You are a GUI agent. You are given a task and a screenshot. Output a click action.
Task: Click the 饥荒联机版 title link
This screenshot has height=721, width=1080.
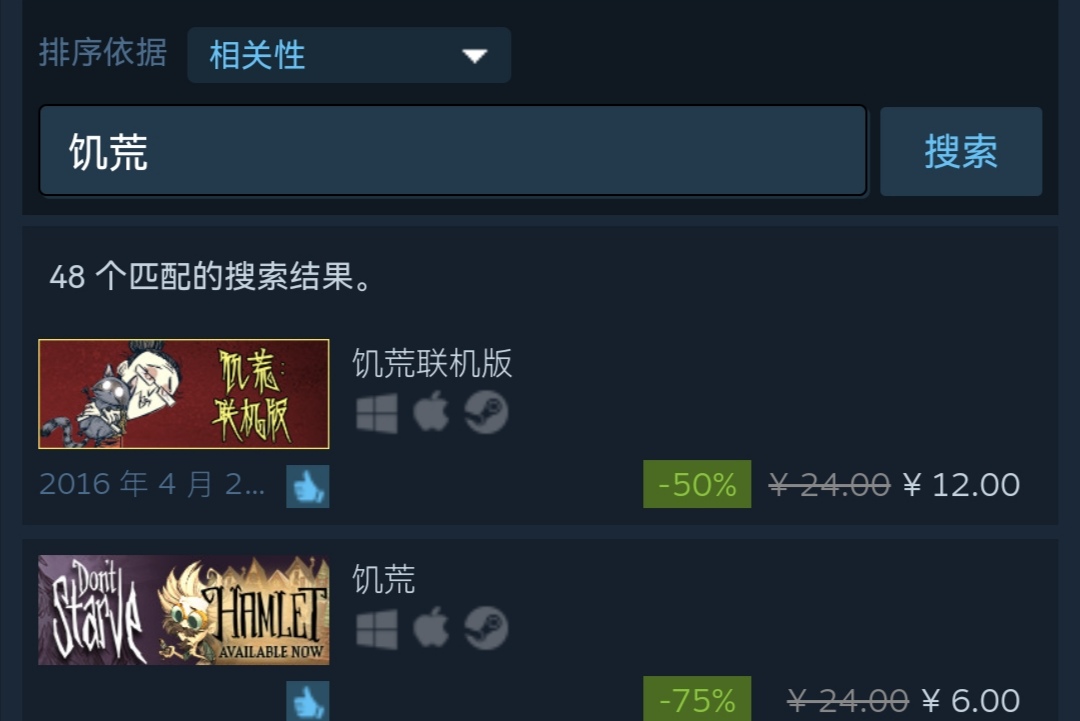click(432, 363)
